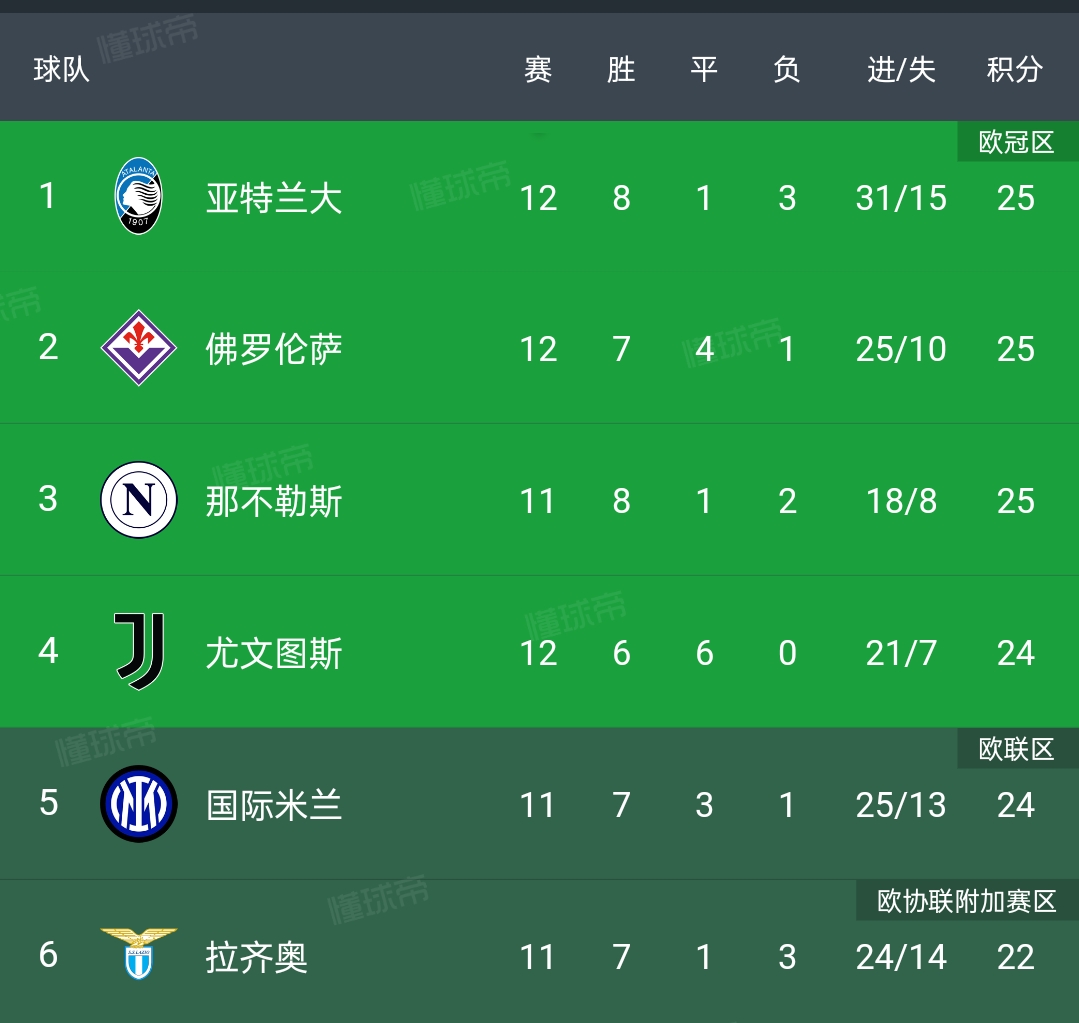This screenshot has height=1023, width=1079.
Task: Toggle sorting by the 积分 column
Action: (x=1016, y=67)
